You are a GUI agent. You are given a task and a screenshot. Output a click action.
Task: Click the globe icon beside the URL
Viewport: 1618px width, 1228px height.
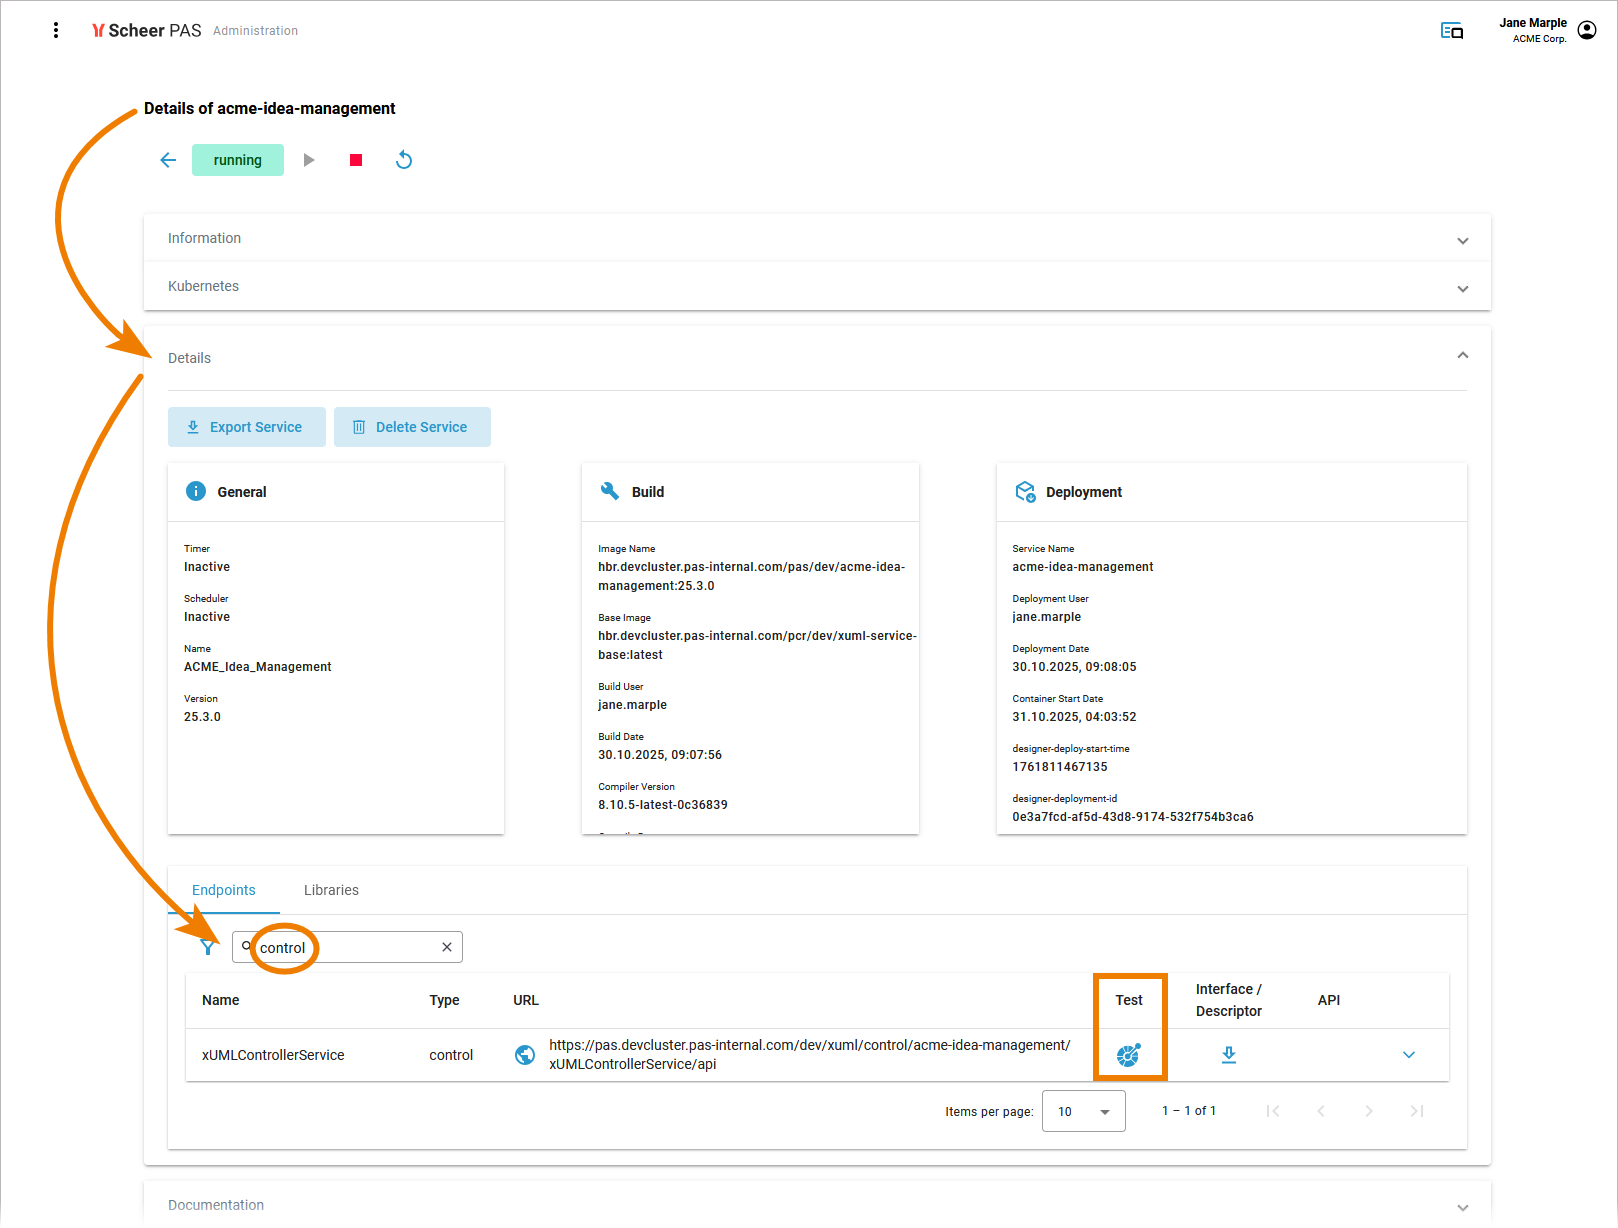(x=525, y=1055)
